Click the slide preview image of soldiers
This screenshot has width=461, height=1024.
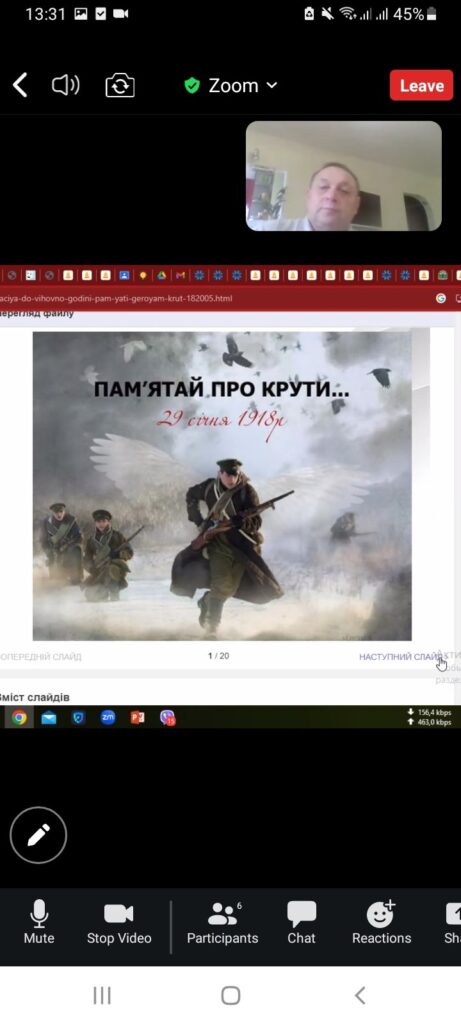coord(222,486)
